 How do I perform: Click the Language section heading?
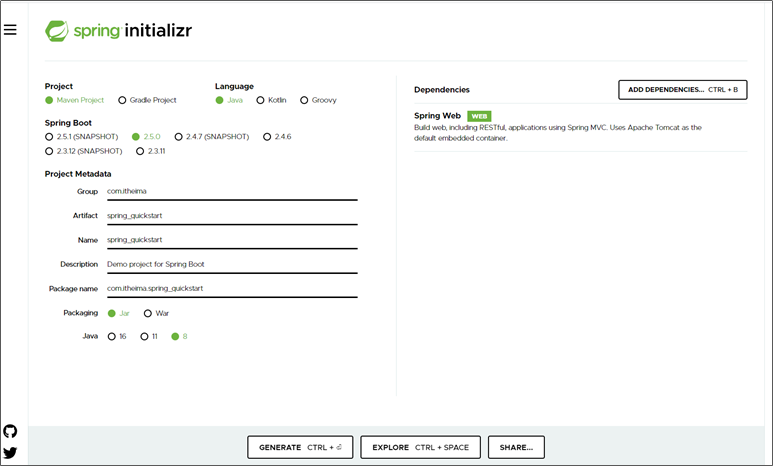[234, 86]
